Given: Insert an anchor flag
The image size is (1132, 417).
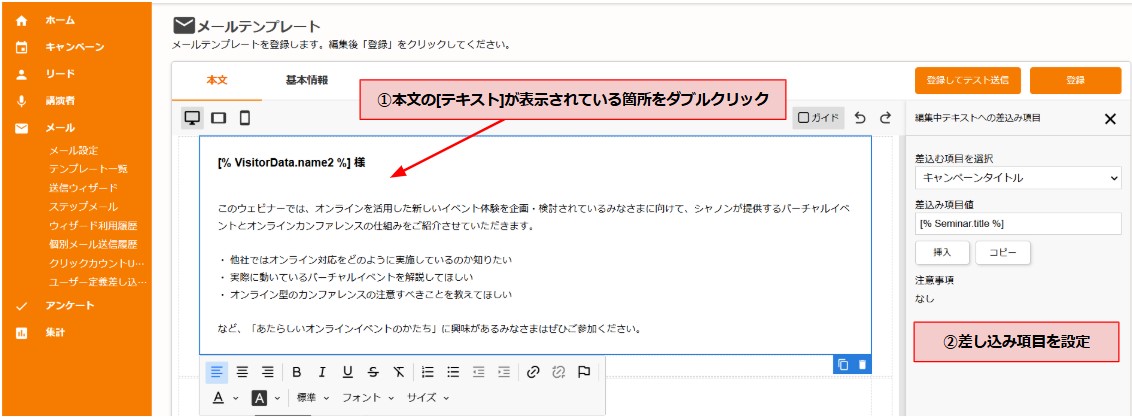Looking at the screenshot, I should [x=584, y=372].
